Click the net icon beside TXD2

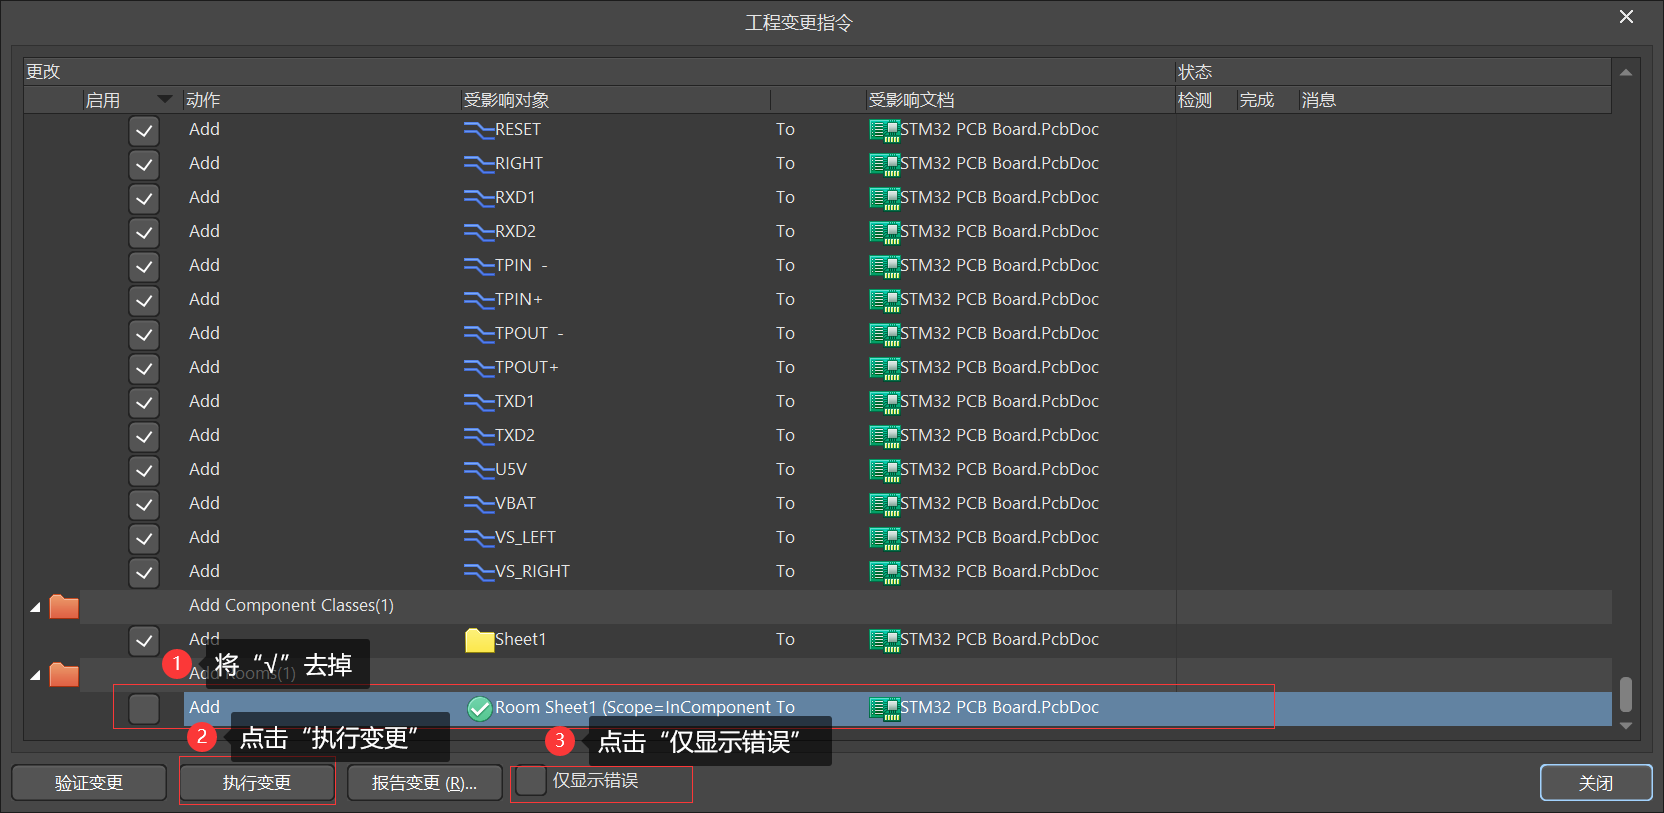479,436
